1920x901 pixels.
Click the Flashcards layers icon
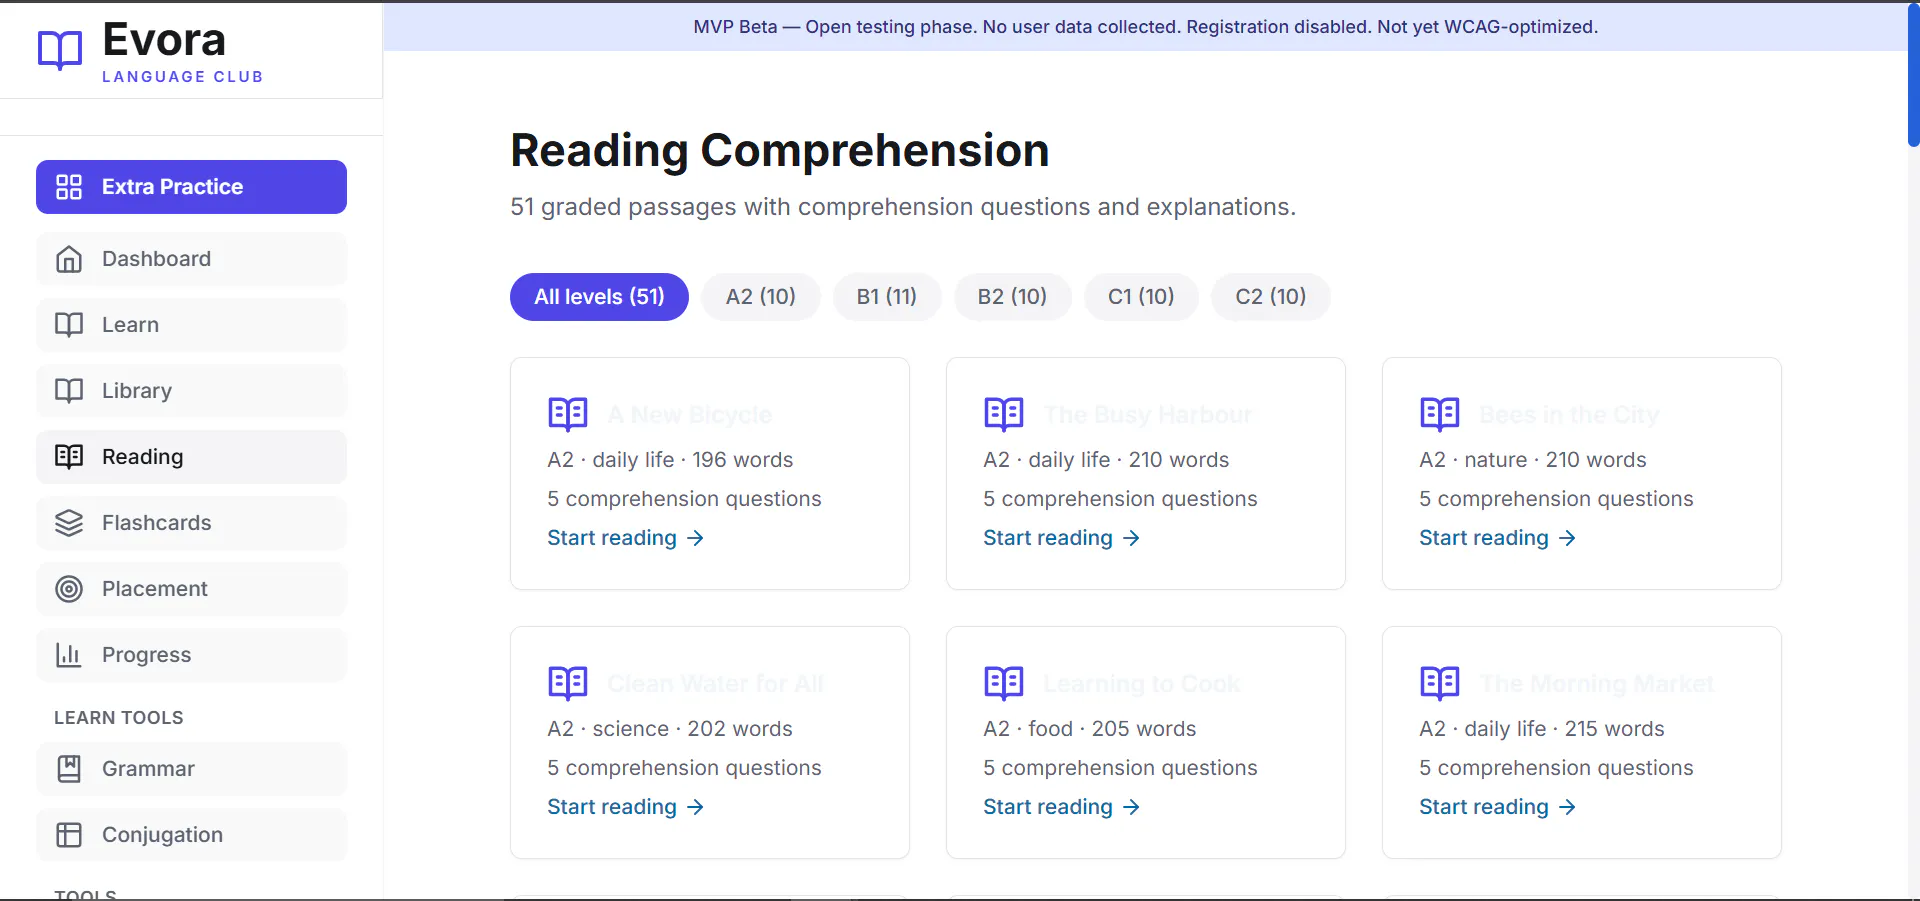tap(69, 523)
